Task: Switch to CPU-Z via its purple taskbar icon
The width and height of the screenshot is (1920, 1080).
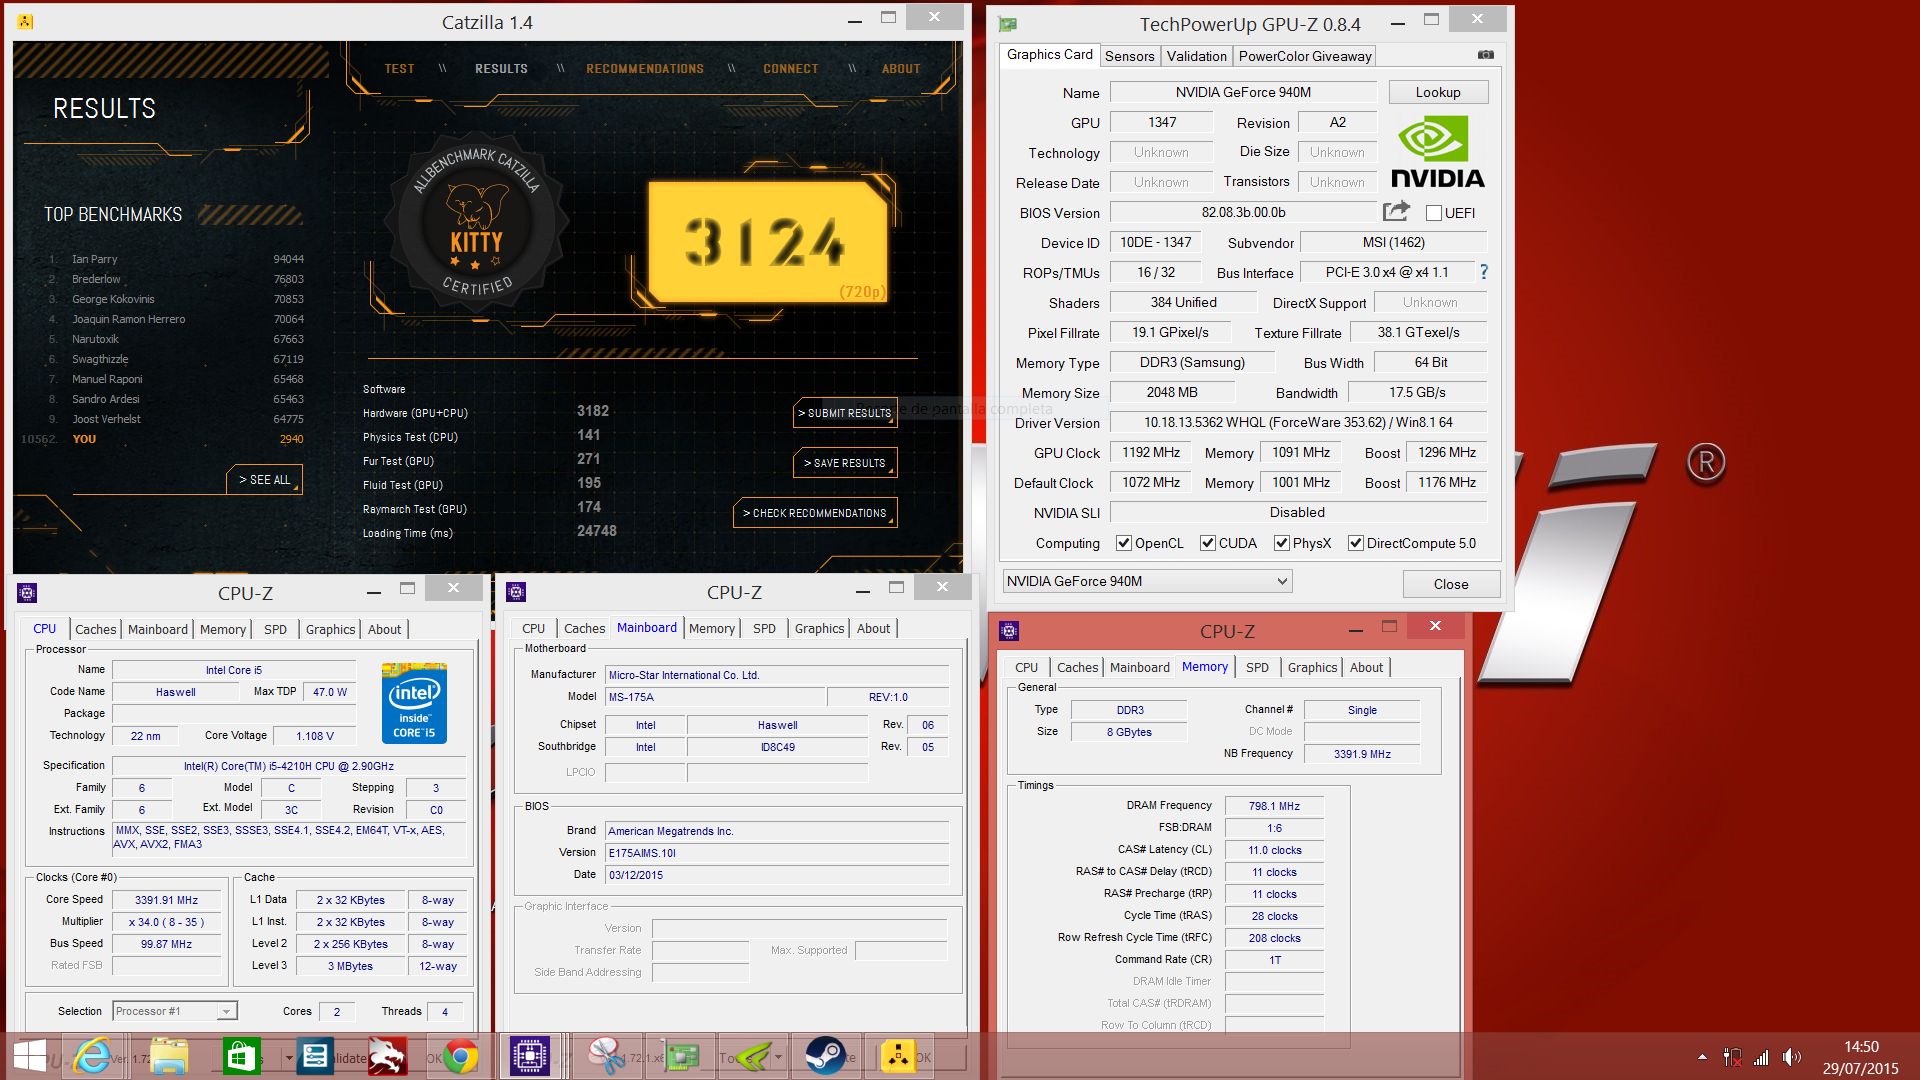Action: point(530,1056)
